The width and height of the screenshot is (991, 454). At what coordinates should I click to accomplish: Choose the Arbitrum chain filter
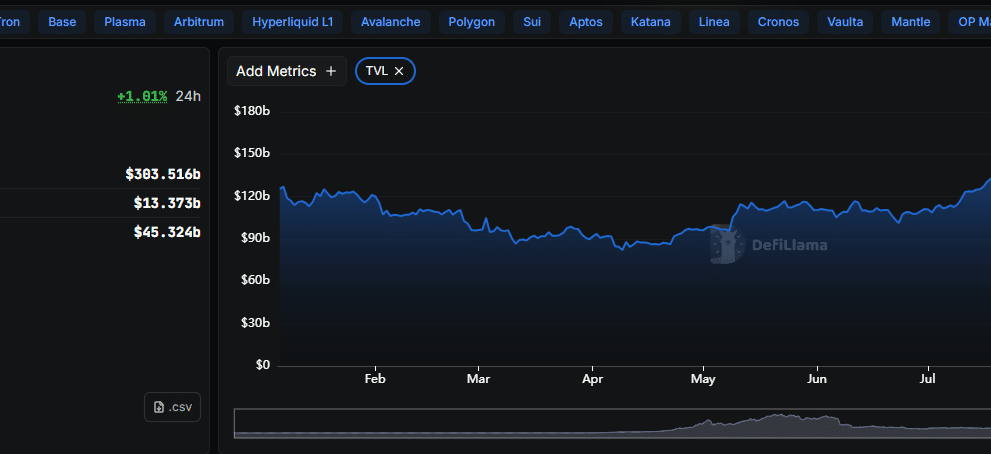[x=199, y=21]
